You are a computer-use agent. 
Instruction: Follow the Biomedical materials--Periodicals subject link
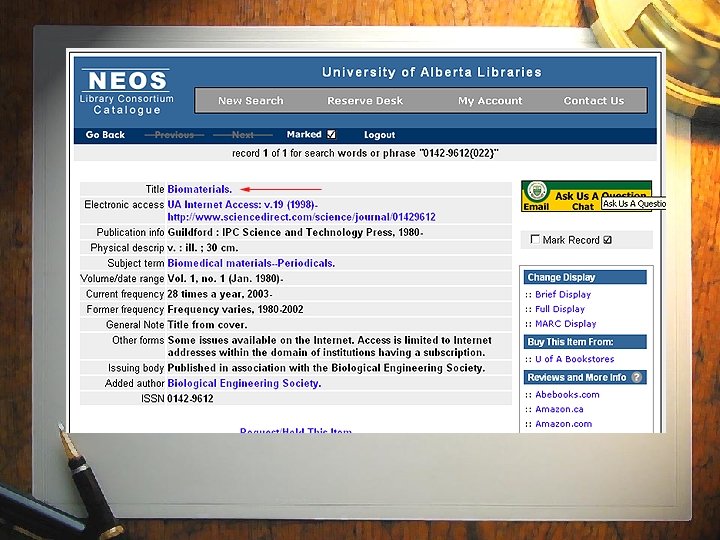pos(251,263)
